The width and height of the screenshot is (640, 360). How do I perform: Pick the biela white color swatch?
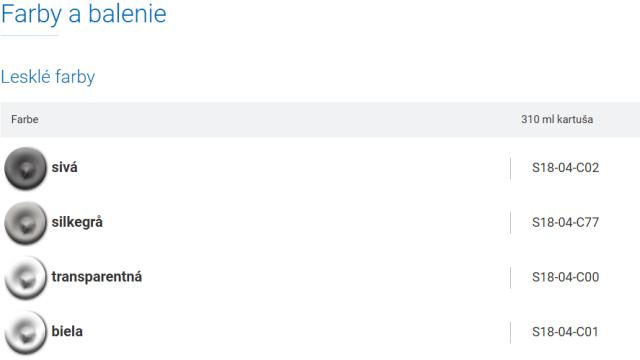pos(25,332)
